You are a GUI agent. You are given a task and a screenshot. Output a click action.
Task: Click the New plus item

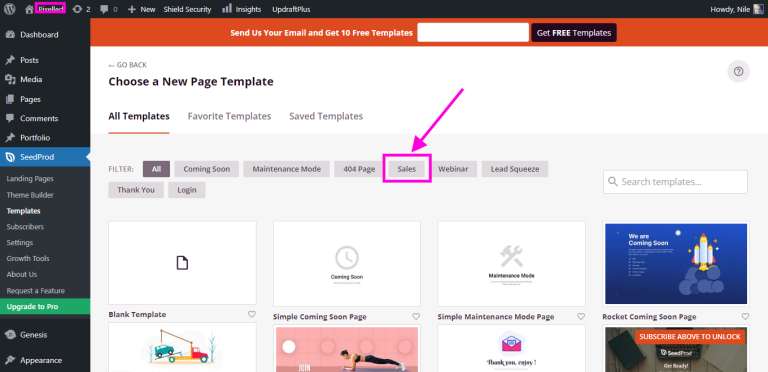coord(141,9)
